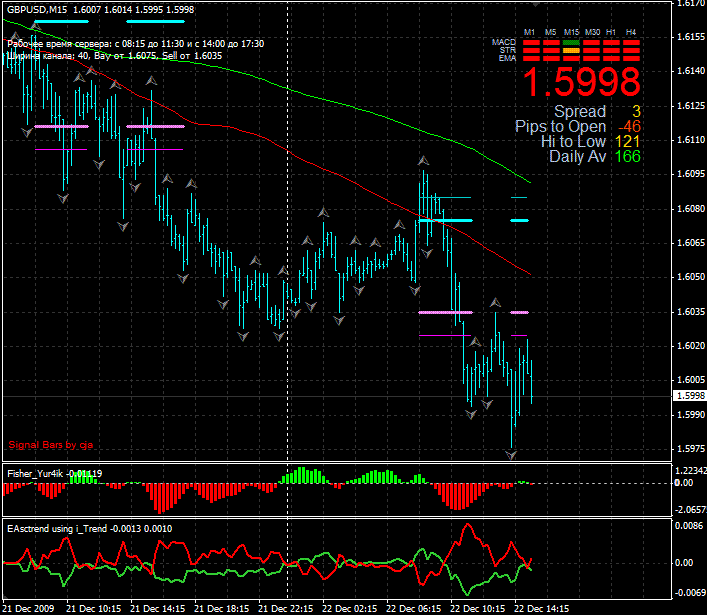Viewport: 707px width, 615px height.
Task: Click the Hi to Low value 121
Action: 628,142
